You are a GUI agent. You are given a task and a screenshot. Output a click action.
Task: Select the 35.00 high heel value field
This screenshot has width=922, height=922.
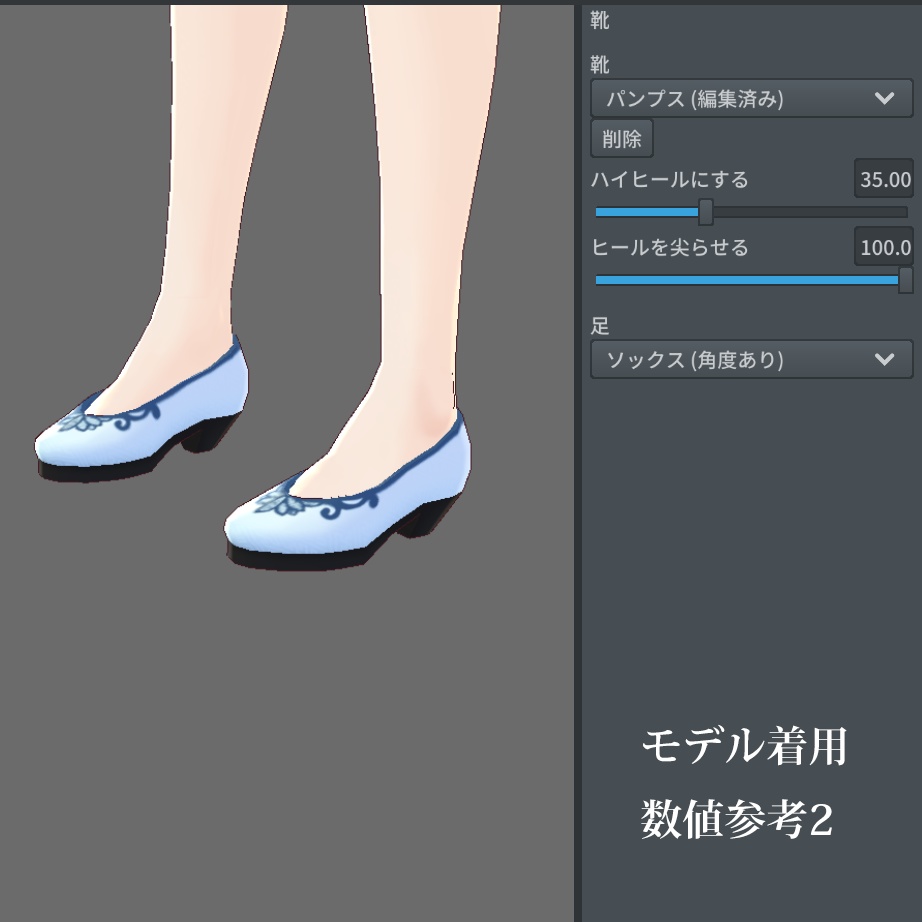click(x=884, y=179)
